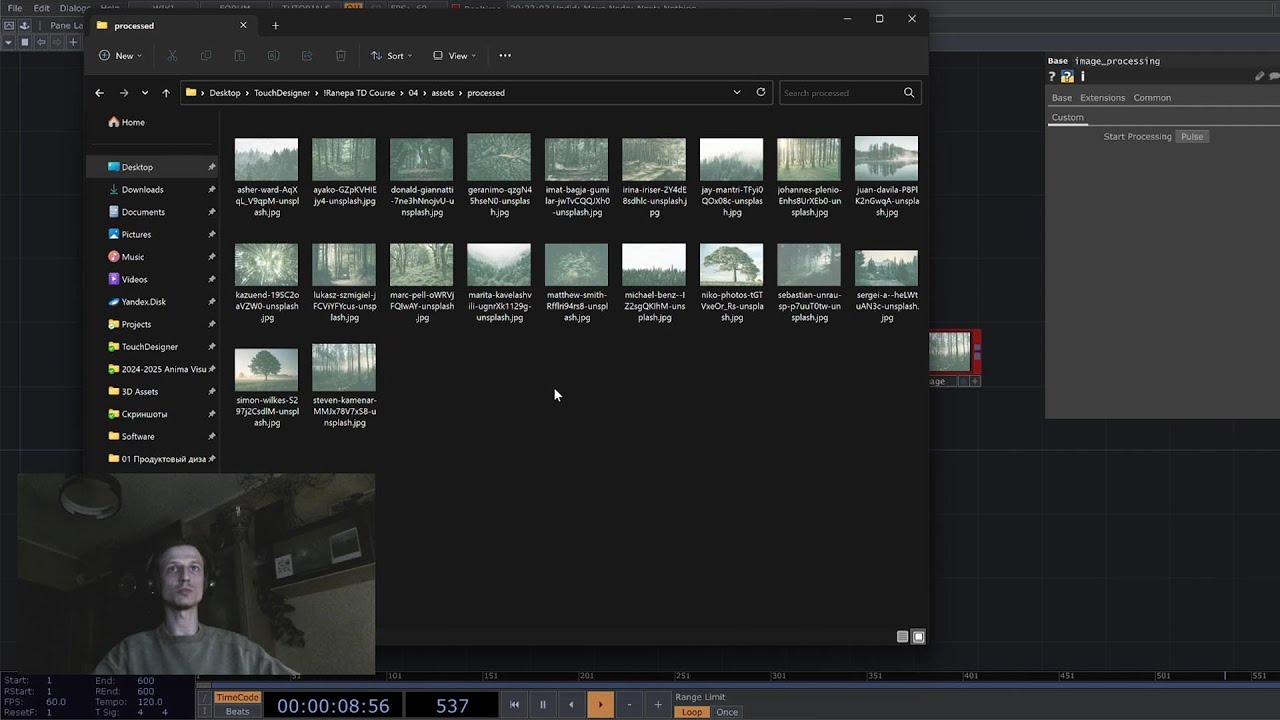1280x720 pixels.
Task: Click the Paste icon in Explorer toolbar
Action: click(x=240, y=56)
